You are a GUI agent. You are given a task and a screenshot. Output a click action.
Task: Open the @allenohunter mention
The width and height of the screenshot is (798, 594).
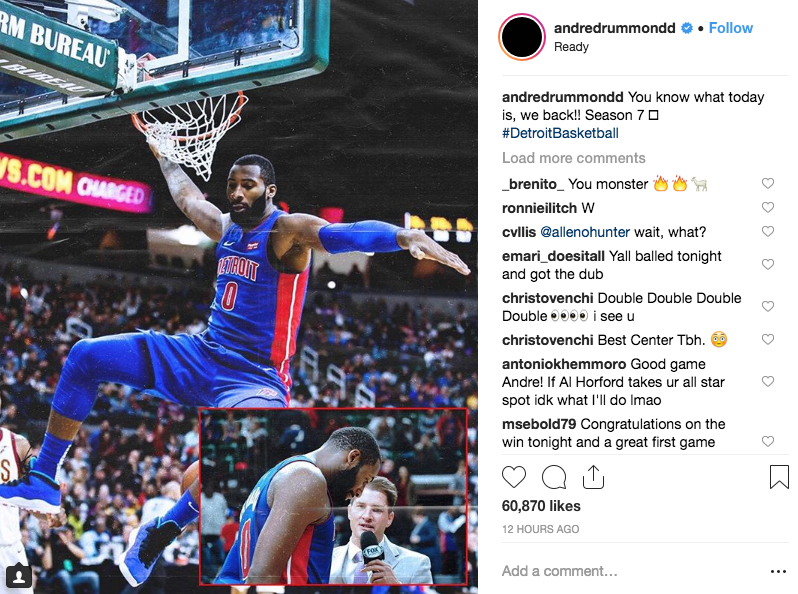(585, 232)
